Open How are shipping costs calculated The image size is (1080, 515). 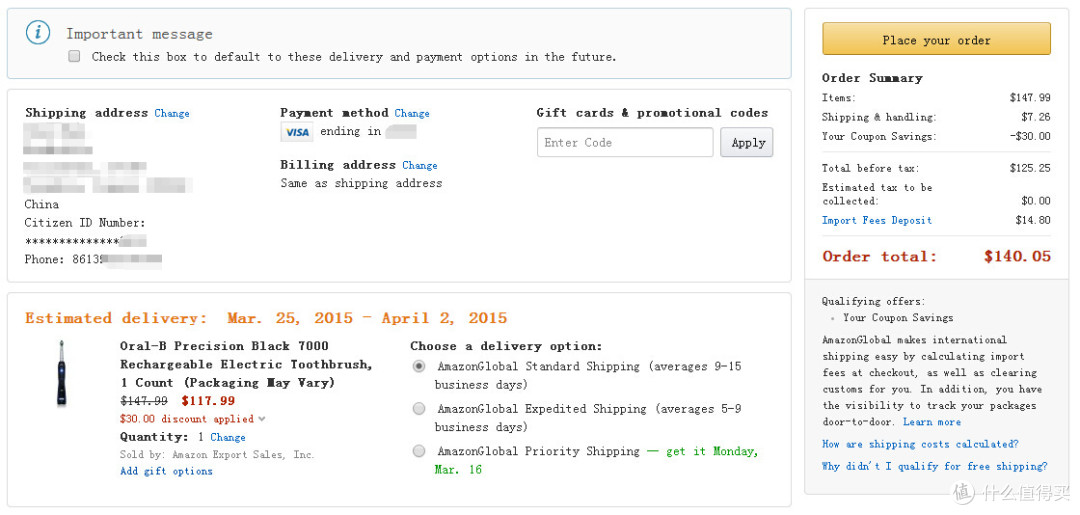click(920, 444)
